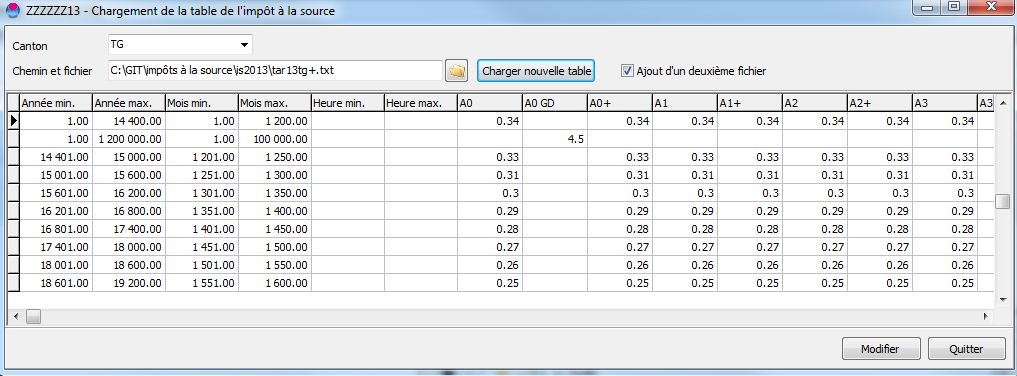Image resolution: width=1017 pixels, height=376 pixels.
Task: Select the cell '18 000.00'
Action: click(x=129, y=247)
